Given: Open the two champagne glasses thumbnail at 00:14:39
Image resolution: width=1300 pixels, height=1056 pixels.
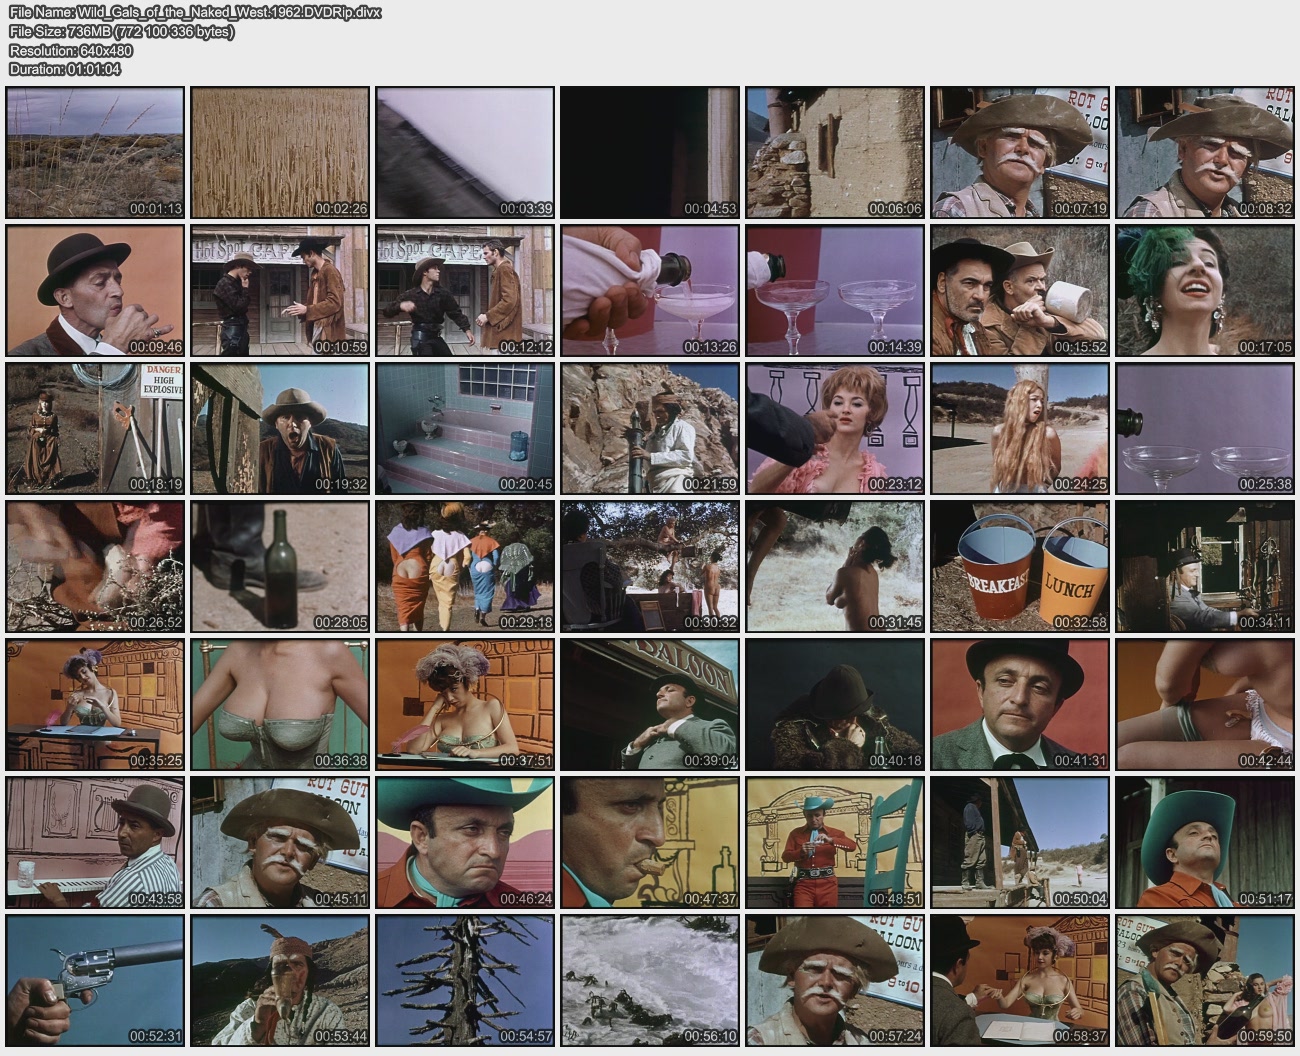Looking at the screenshot, I should (x=835, y=290).
